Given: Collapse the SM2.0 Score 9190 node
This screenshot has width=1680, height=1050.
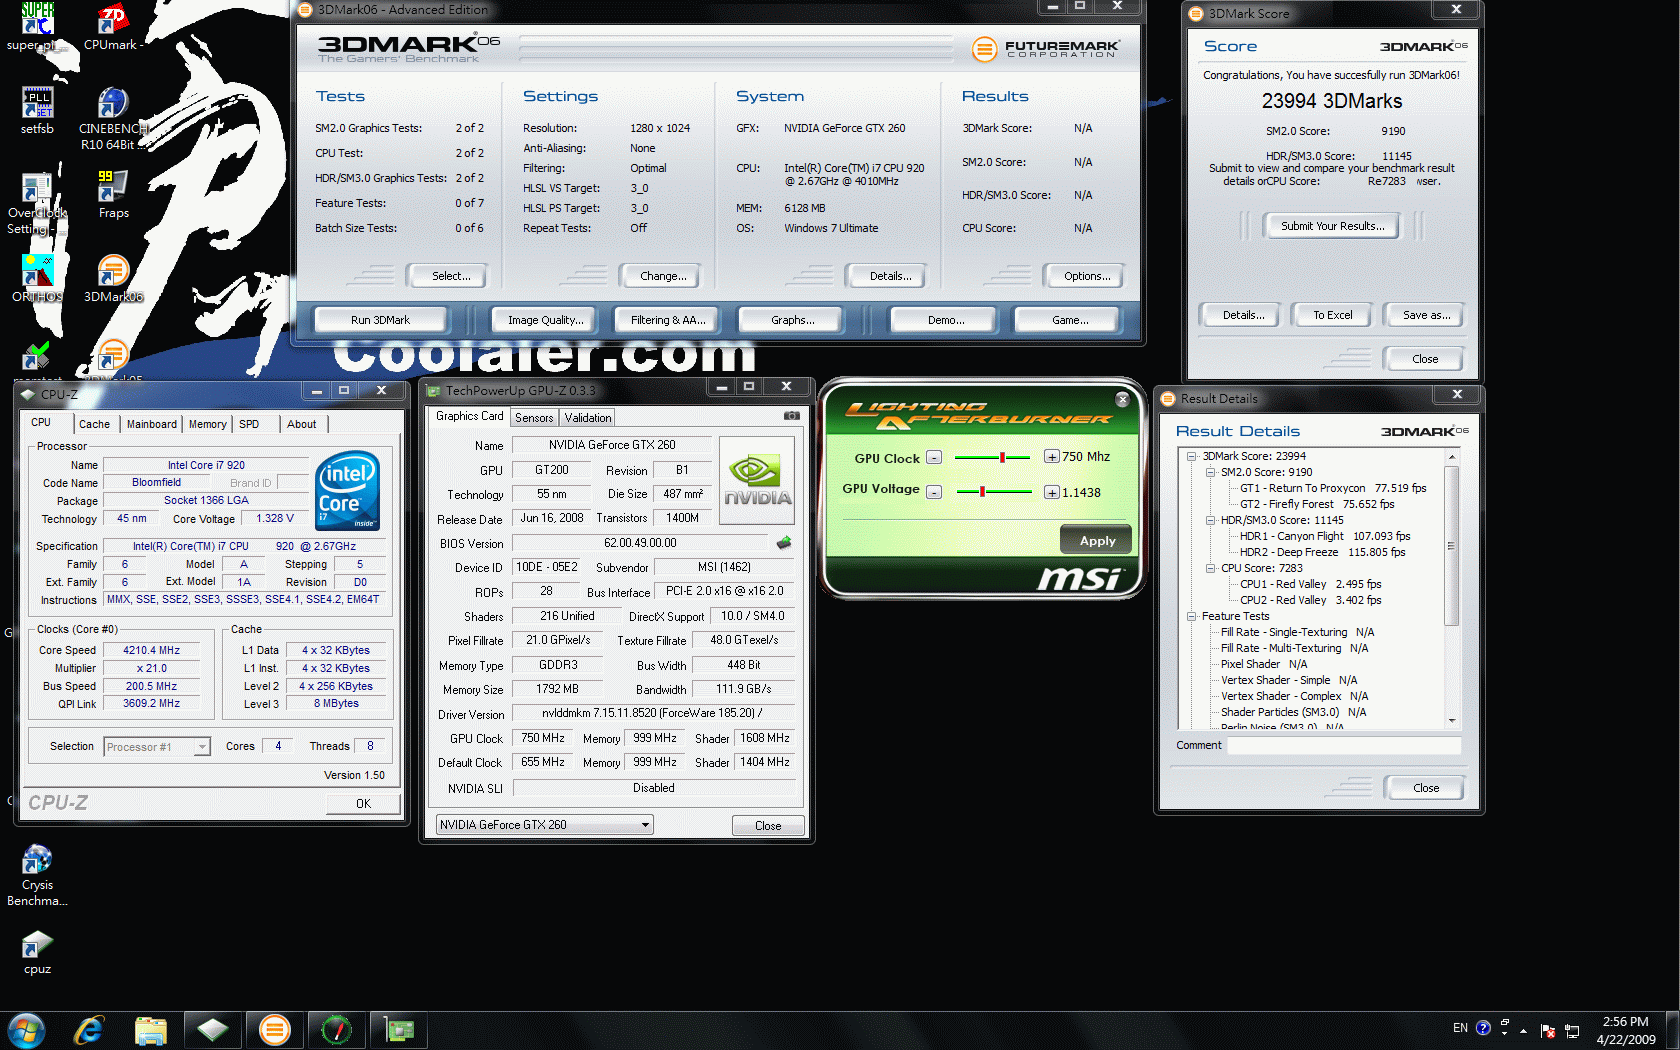Looking at the screenshot, I should pyautogui.click(x=1210, y=472).
